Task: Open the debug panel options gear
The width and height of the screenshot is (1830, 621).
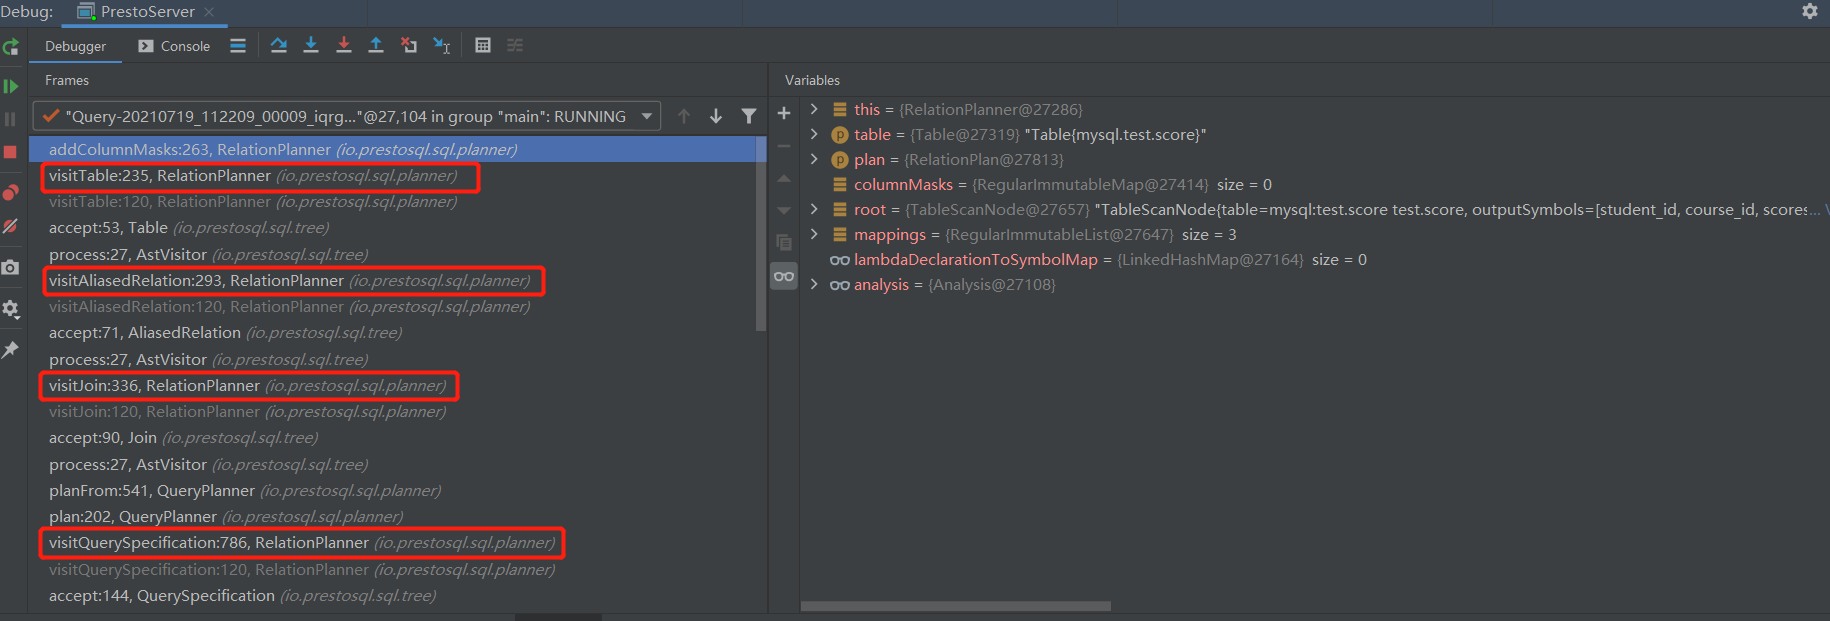Action: (x=1810, y=11)
